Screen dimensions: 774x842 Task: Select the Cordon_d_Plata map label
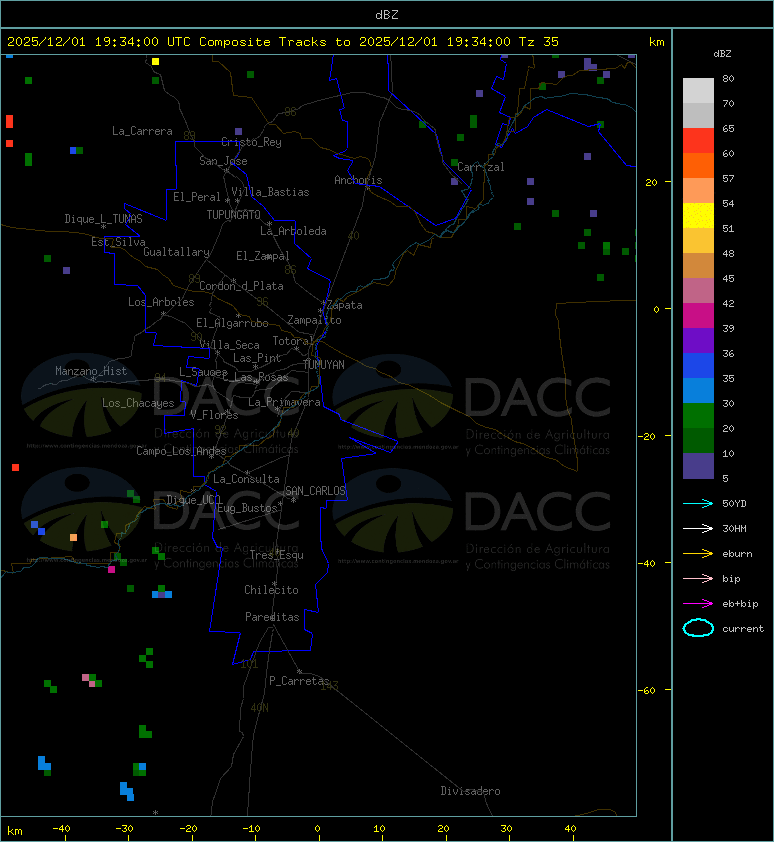pos(242,286)
